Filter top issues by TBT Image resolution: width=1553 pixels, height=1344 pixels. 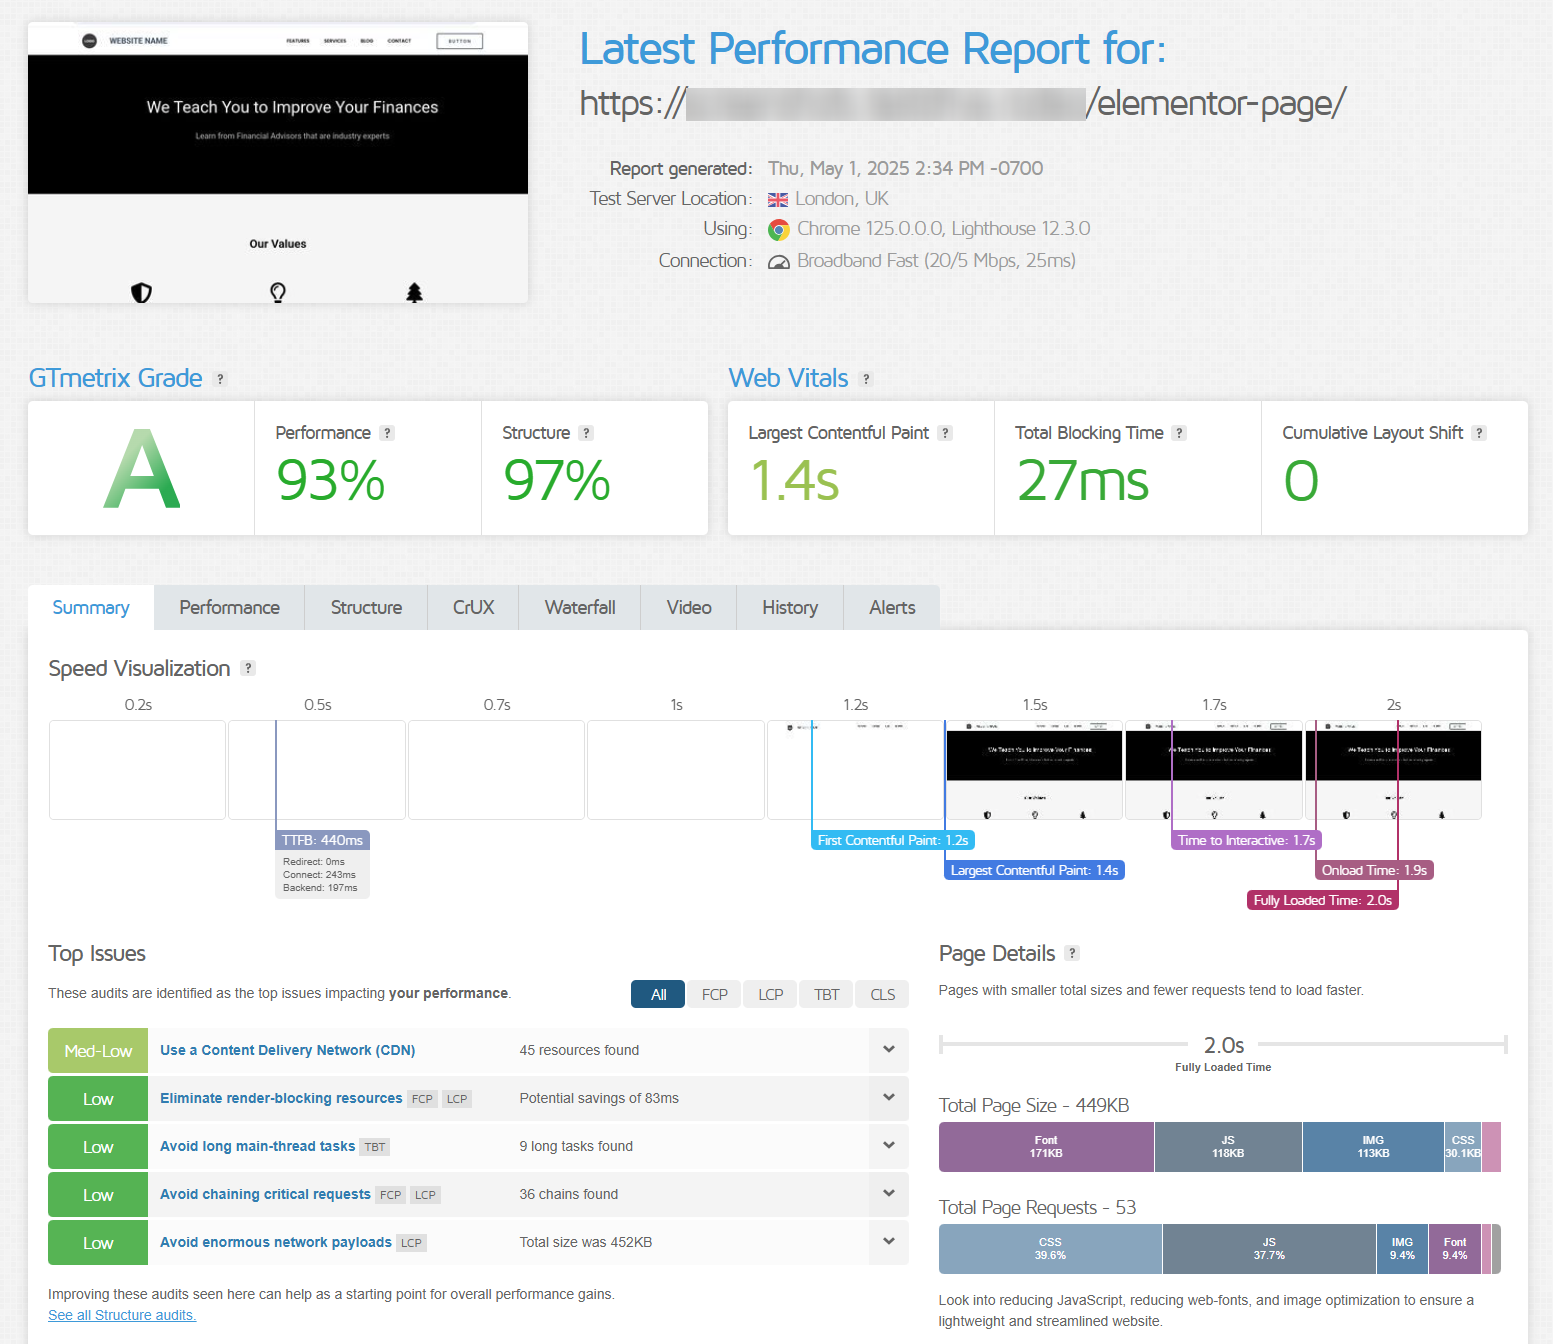click(826, 994)
